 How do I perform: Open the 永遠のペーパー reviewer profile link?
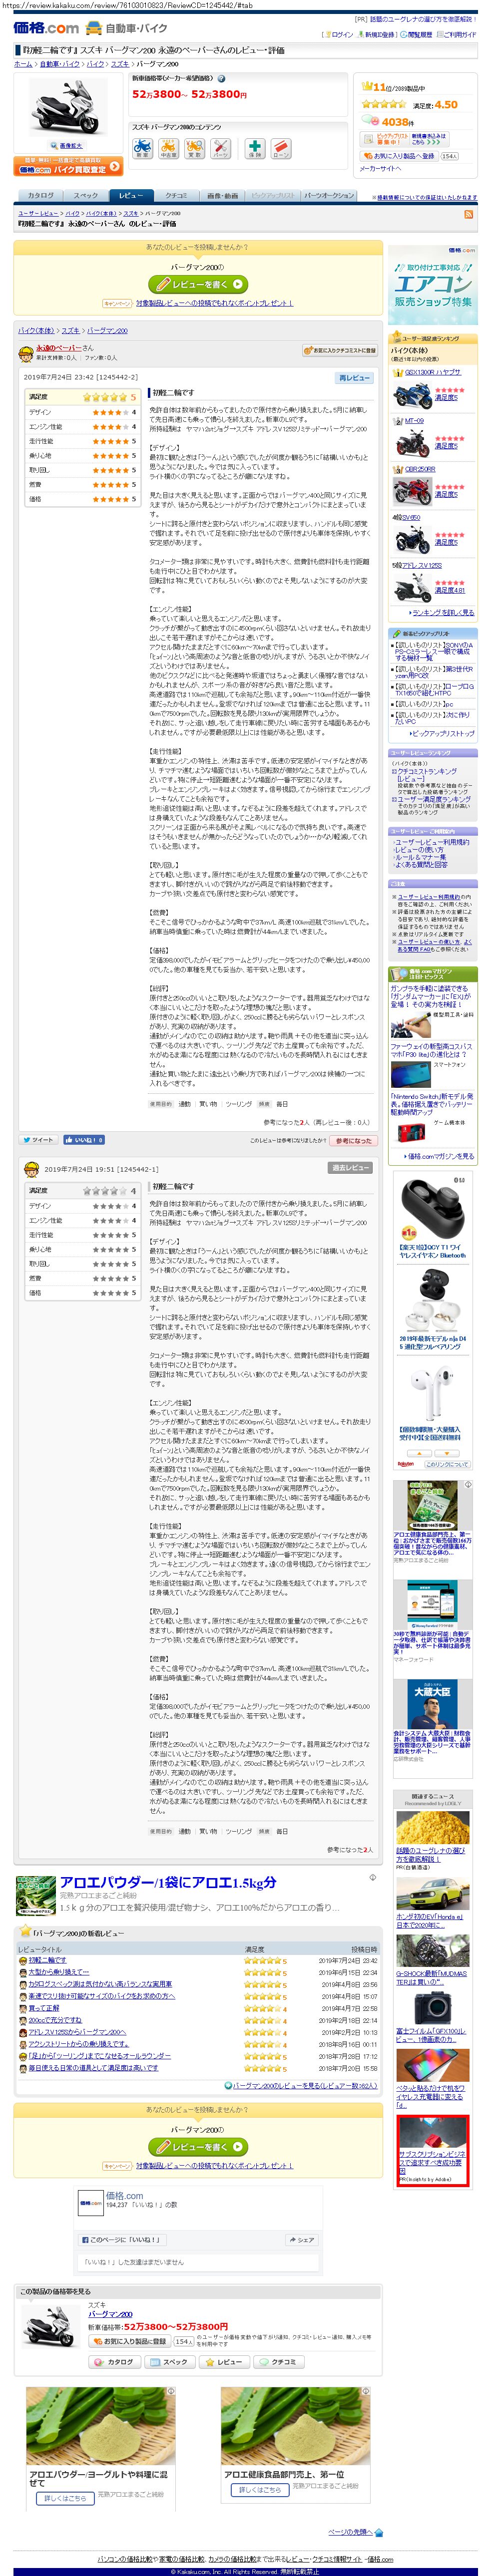tap(59, 348)
